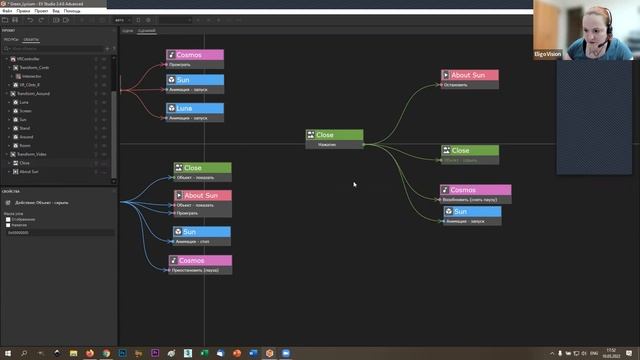Click 'Нажатие' event on central Close node

[x=335, y=144]
